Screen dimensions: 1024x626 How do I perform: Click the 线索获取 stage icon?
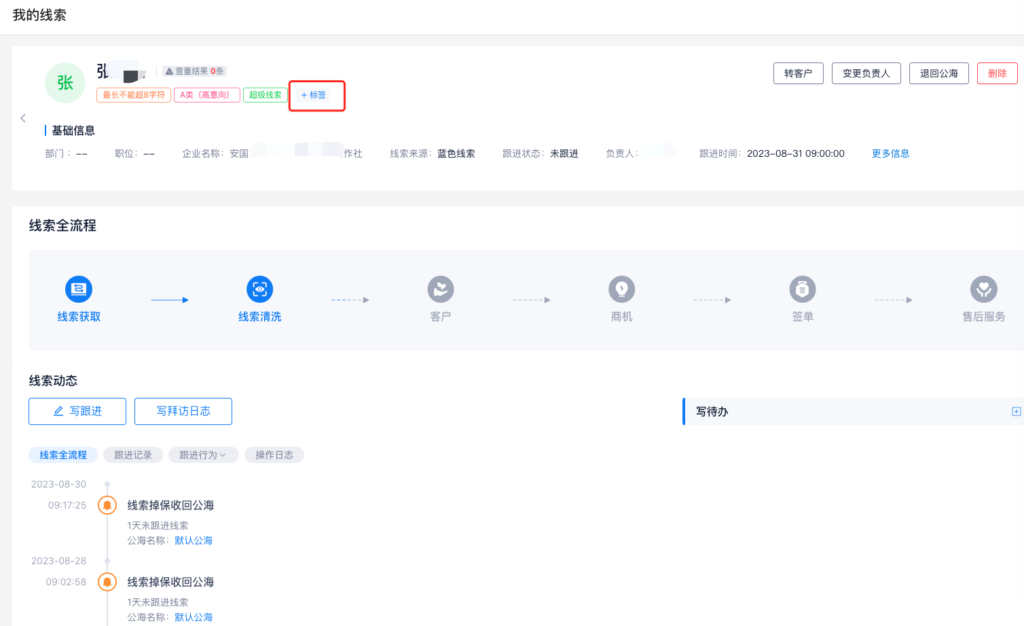79,290
